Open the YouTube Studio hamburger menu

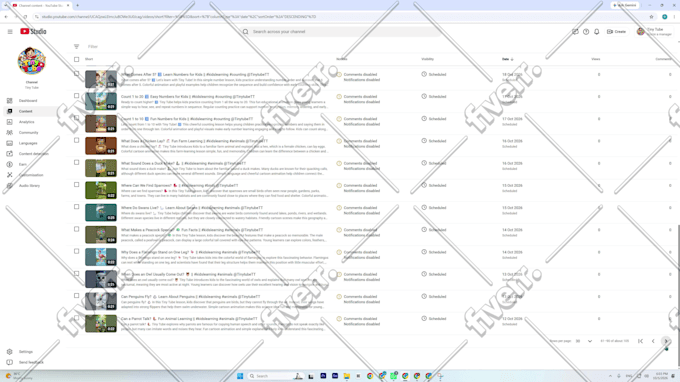tap(10, 32)
